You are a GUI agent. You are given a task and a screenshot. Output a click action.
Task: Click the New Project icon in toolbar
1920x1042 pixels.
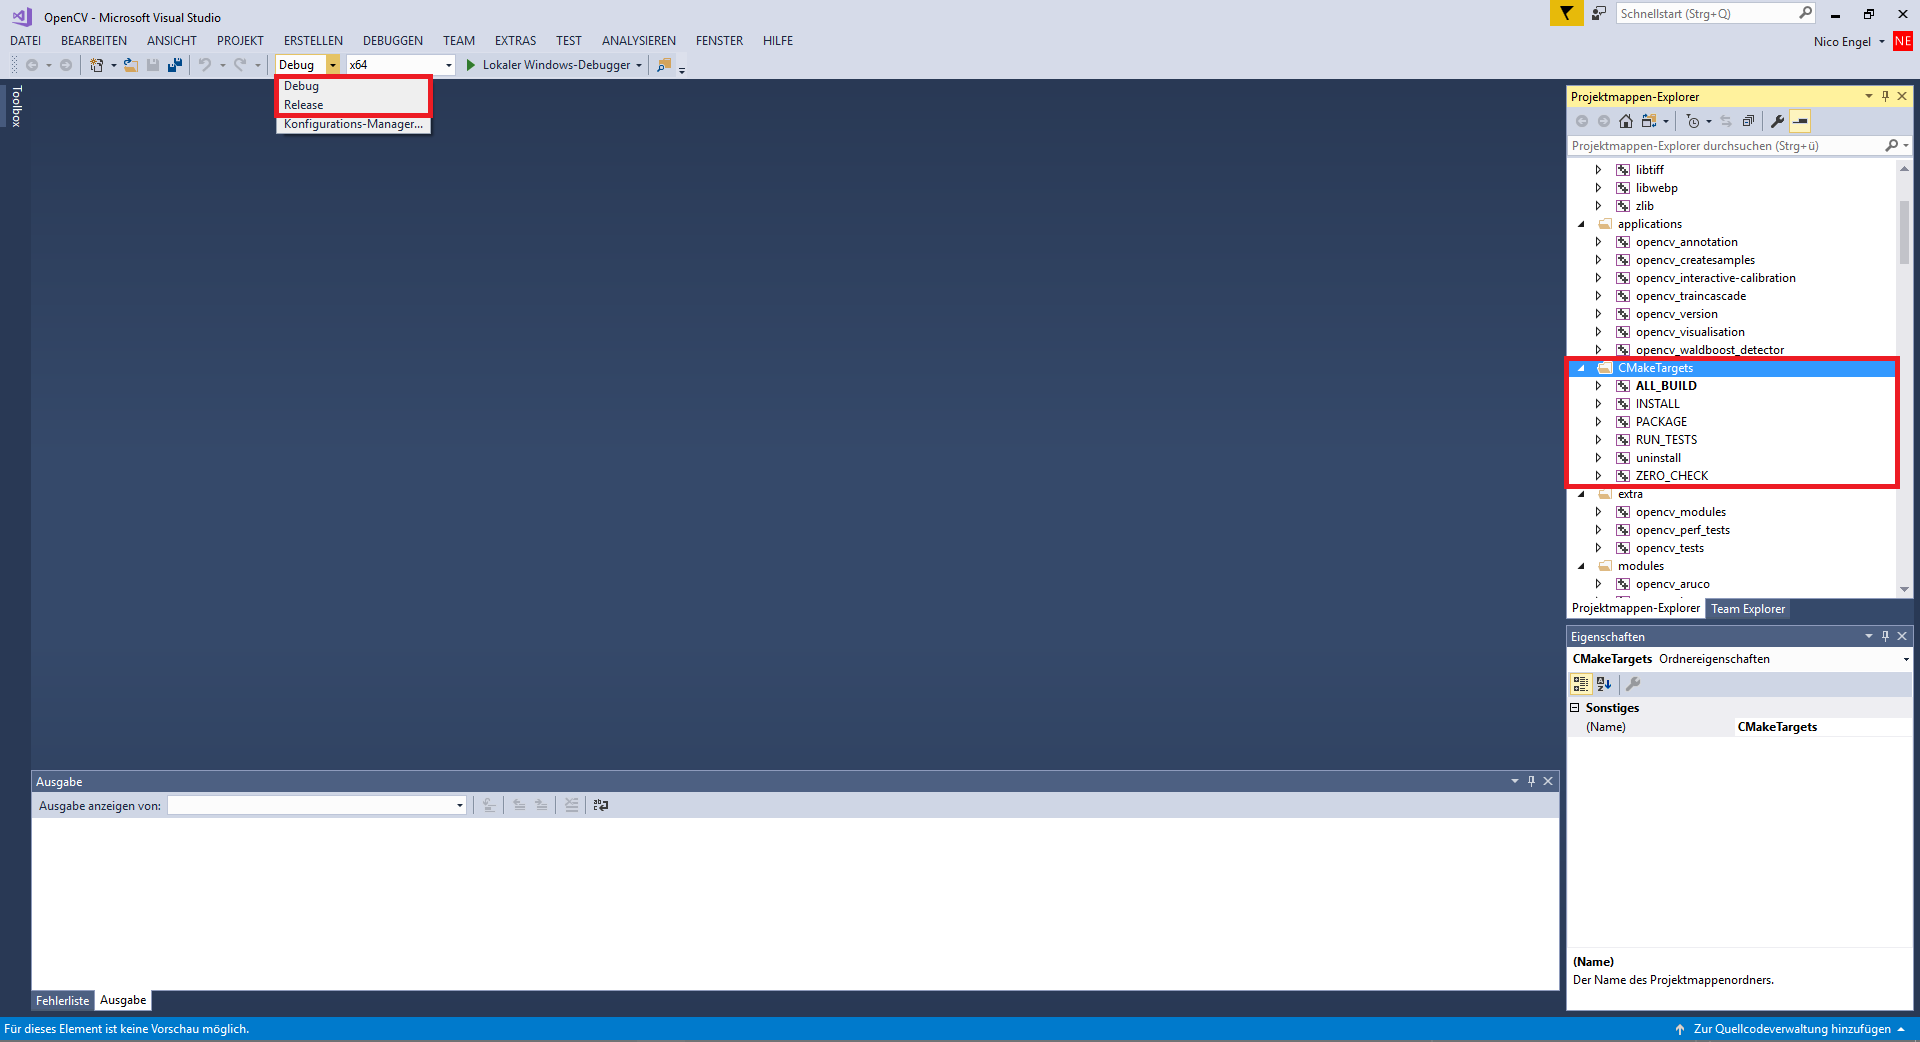96,65
